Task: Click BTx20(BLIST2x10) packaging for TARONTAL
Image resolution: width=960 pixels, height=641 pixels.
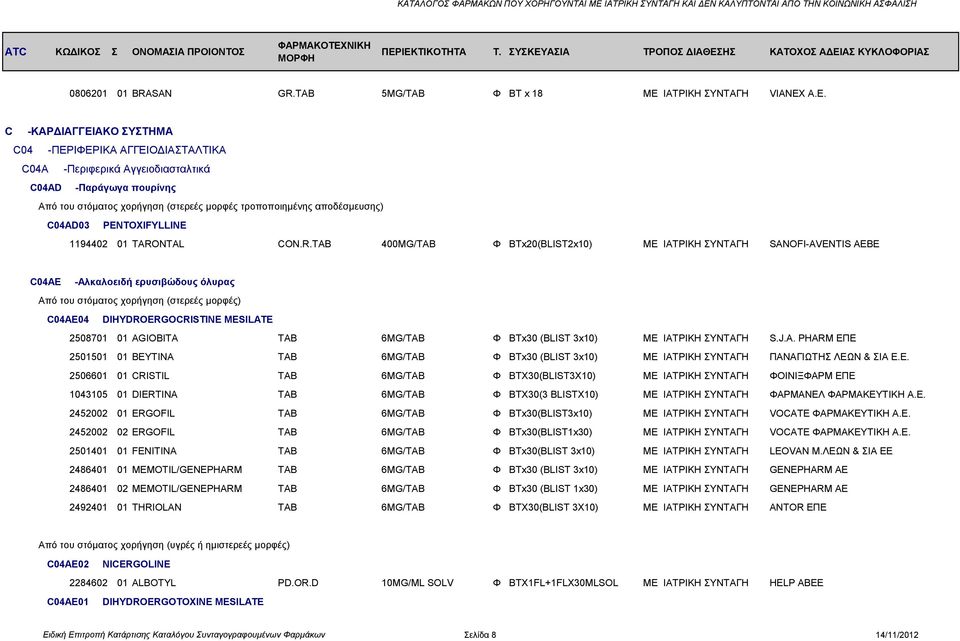Action: tap(550, 244)
